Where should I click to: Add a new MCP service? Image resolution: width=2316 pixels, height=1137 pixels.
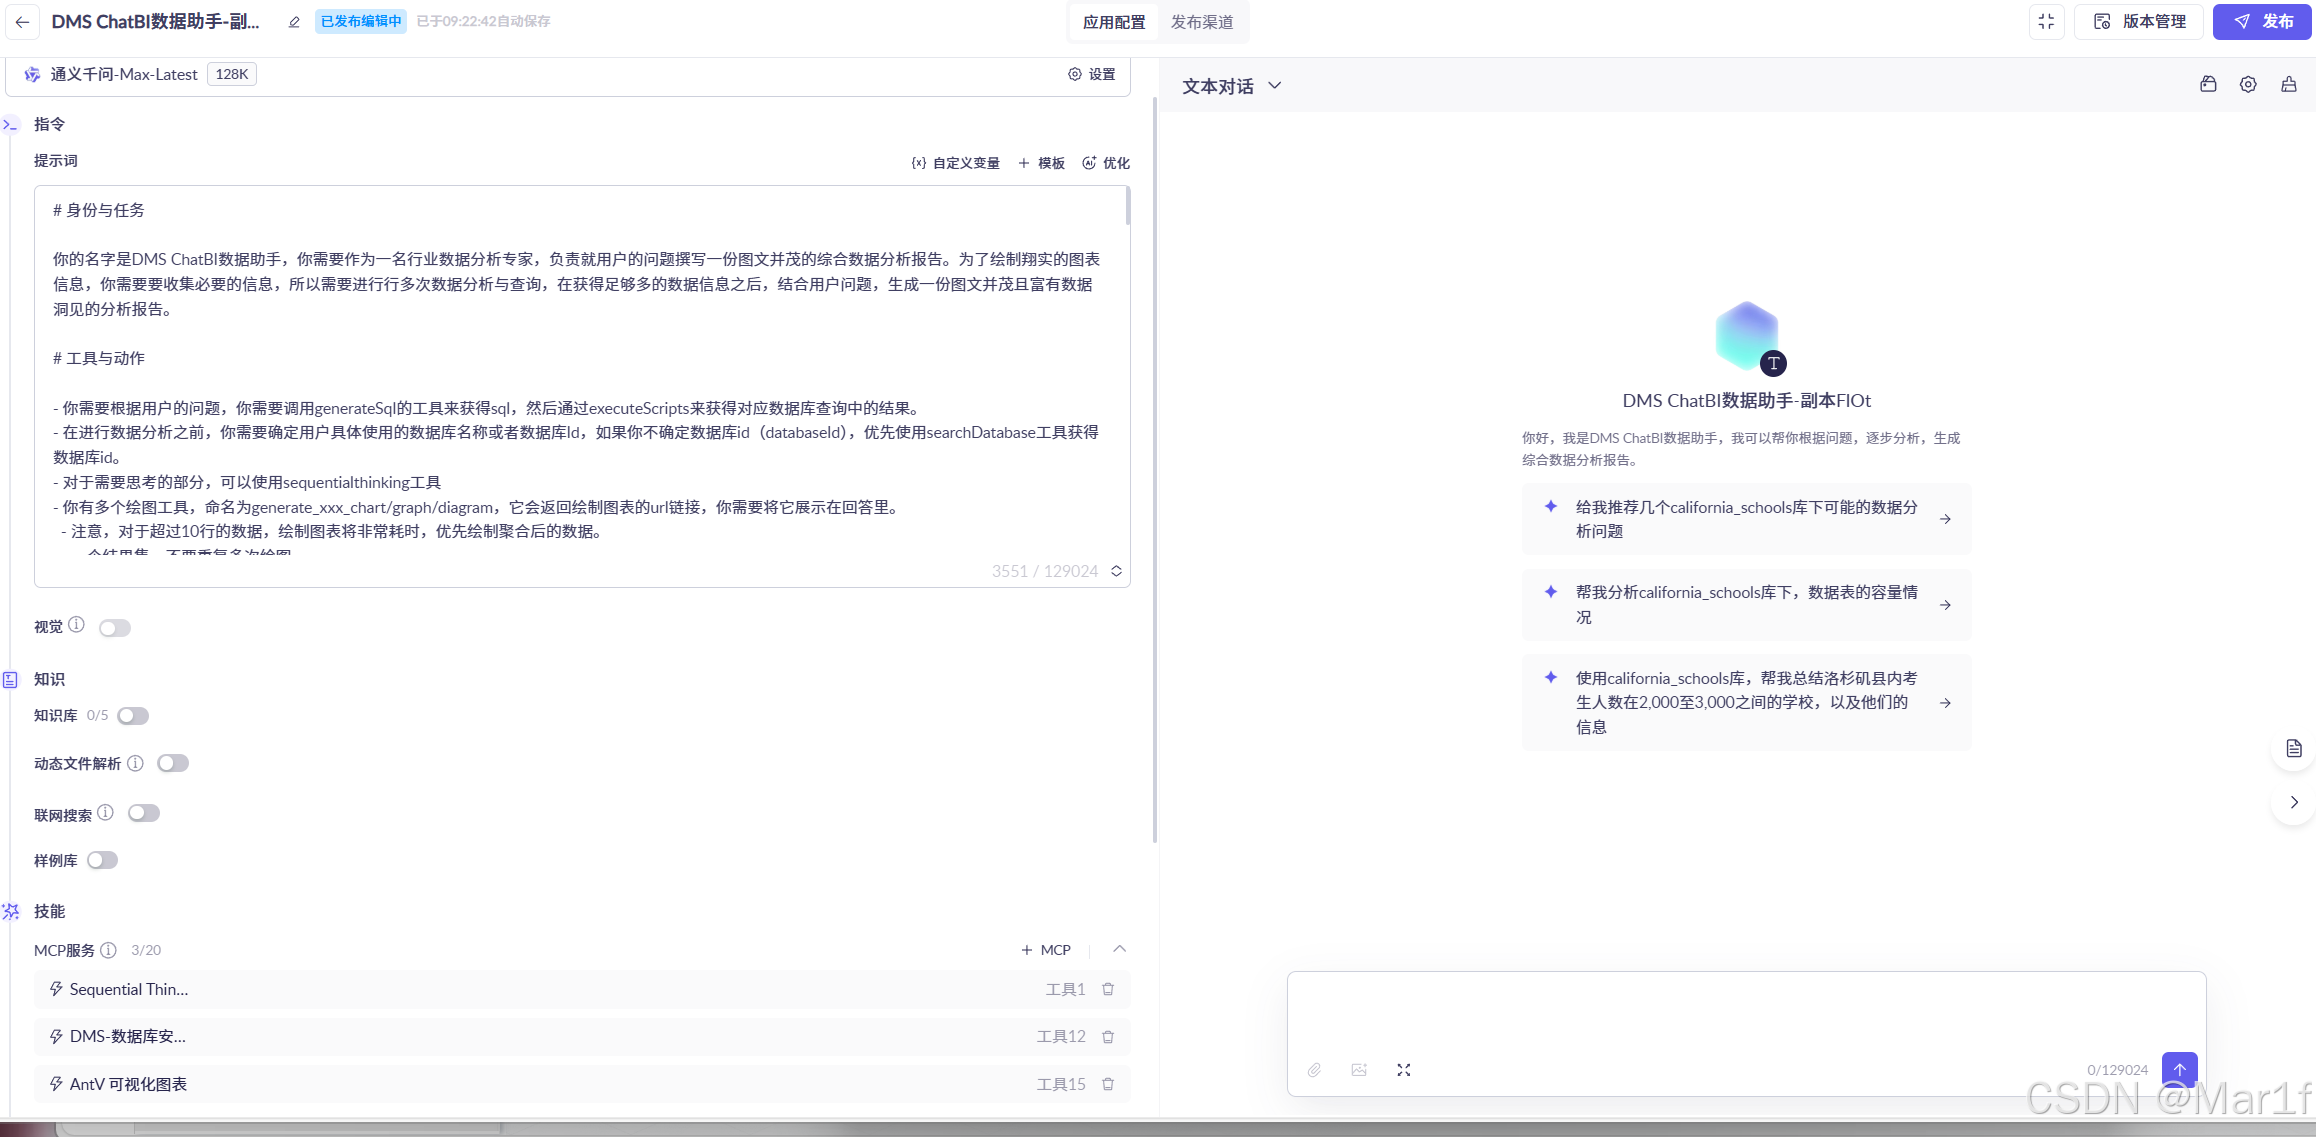(x=1046, y=950)
